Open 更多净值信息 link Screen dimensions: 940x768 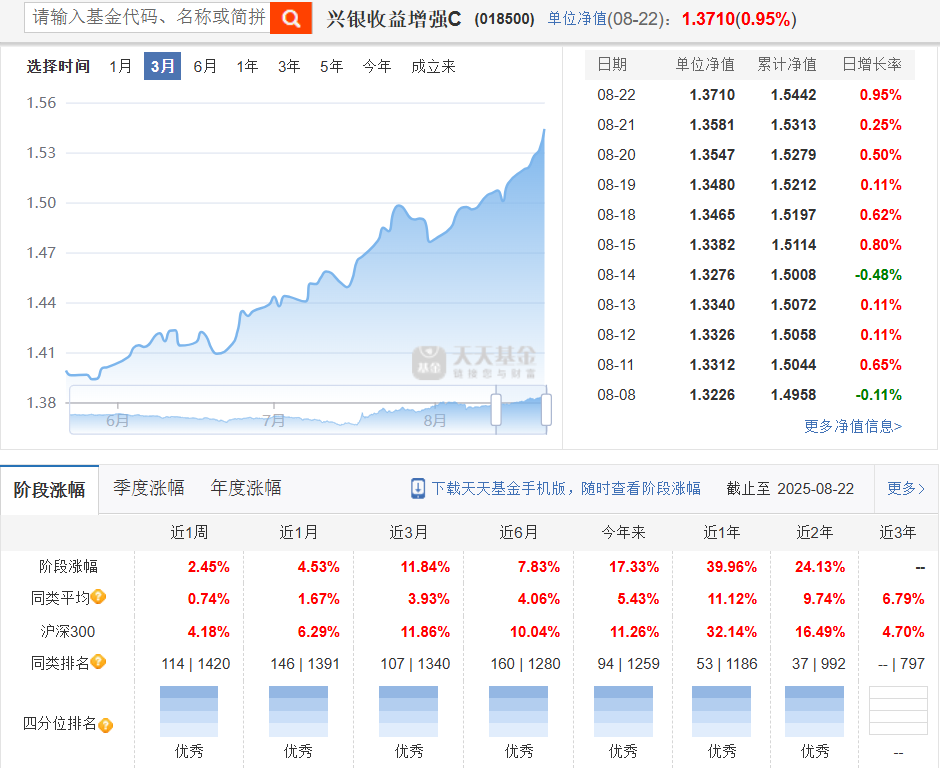[853, 426]
